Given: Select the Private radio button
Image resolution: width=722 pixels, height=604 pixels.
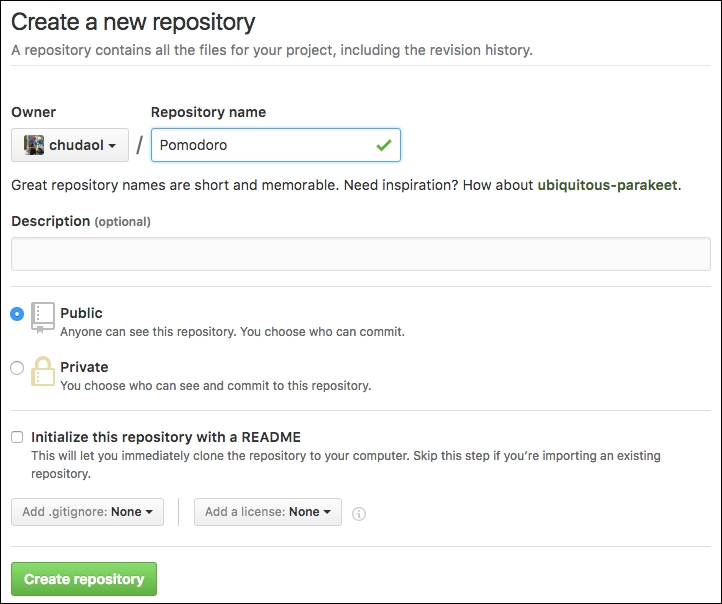Looking at the screenshot, I should click(x=17, y=368).
